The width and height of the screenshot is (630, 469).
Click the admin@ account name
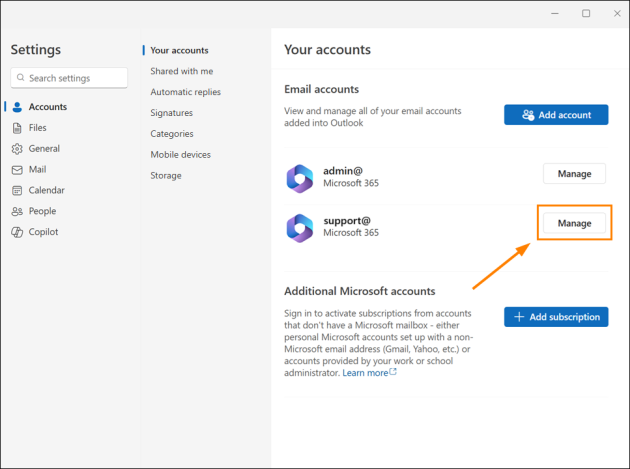pos(343,171)
